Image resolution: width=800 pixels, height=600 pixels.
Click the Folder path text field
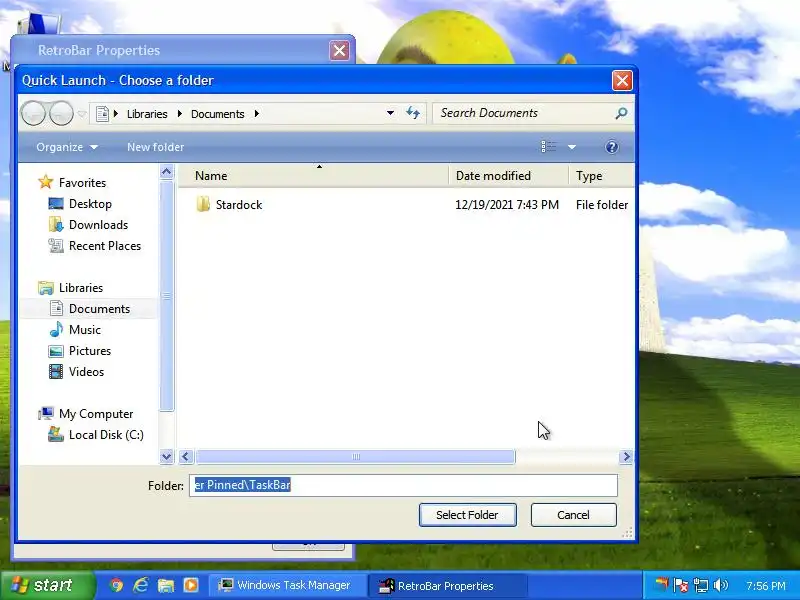(403, 485)
